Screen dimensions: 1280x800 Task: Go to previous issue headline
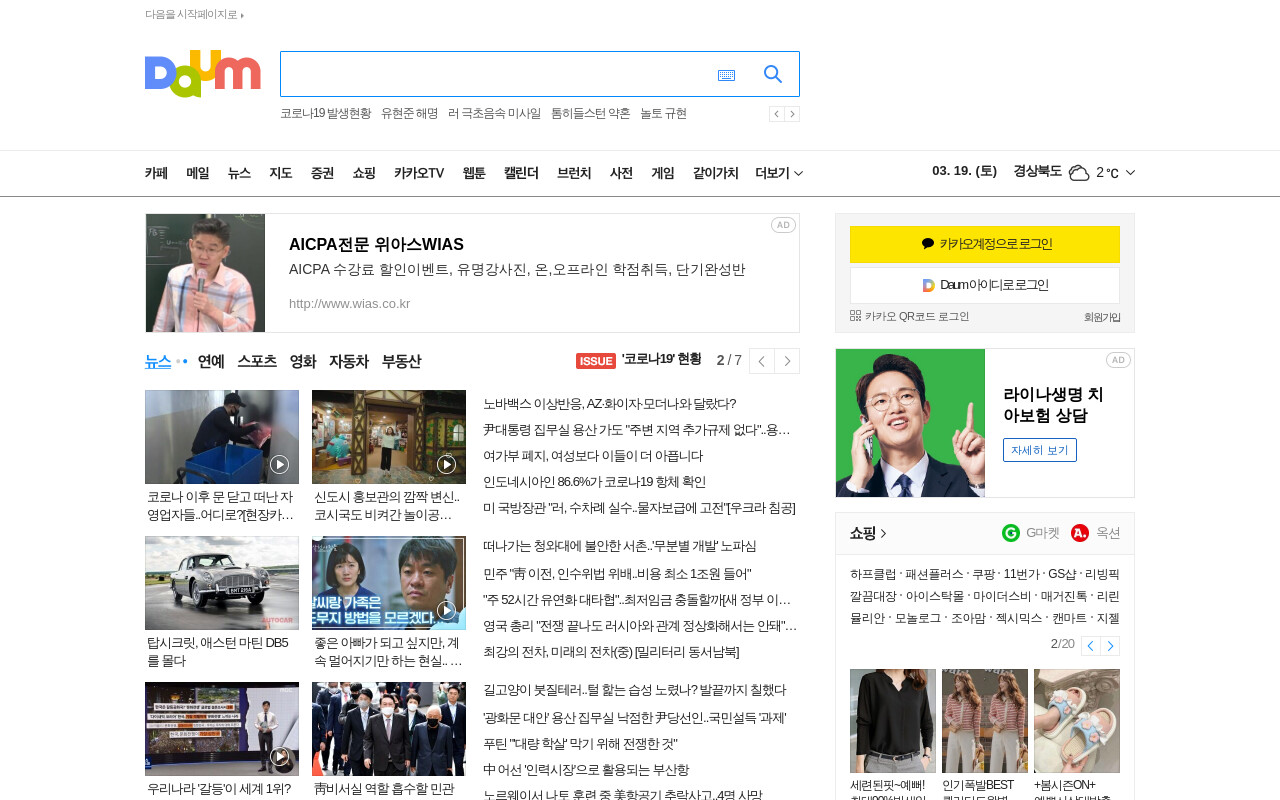click(x=762, y=361)
